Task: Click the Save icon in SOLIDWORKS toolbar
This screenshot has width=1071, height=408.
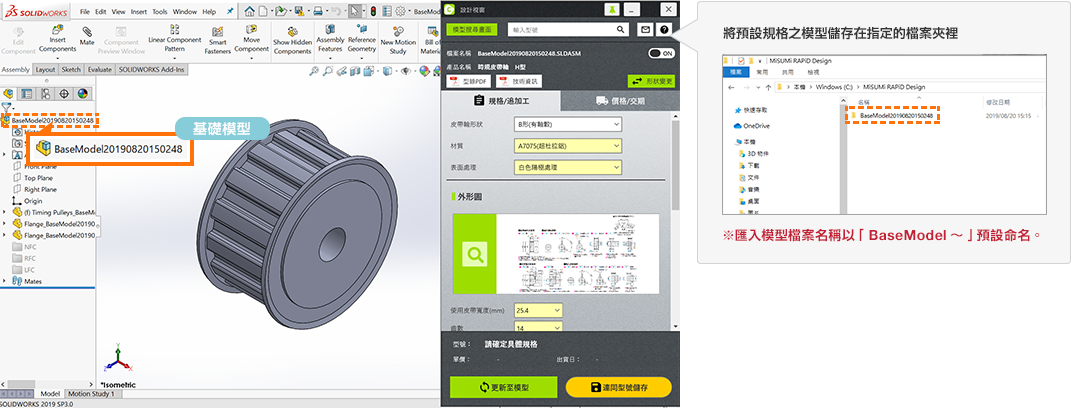Action: point(299,11)
